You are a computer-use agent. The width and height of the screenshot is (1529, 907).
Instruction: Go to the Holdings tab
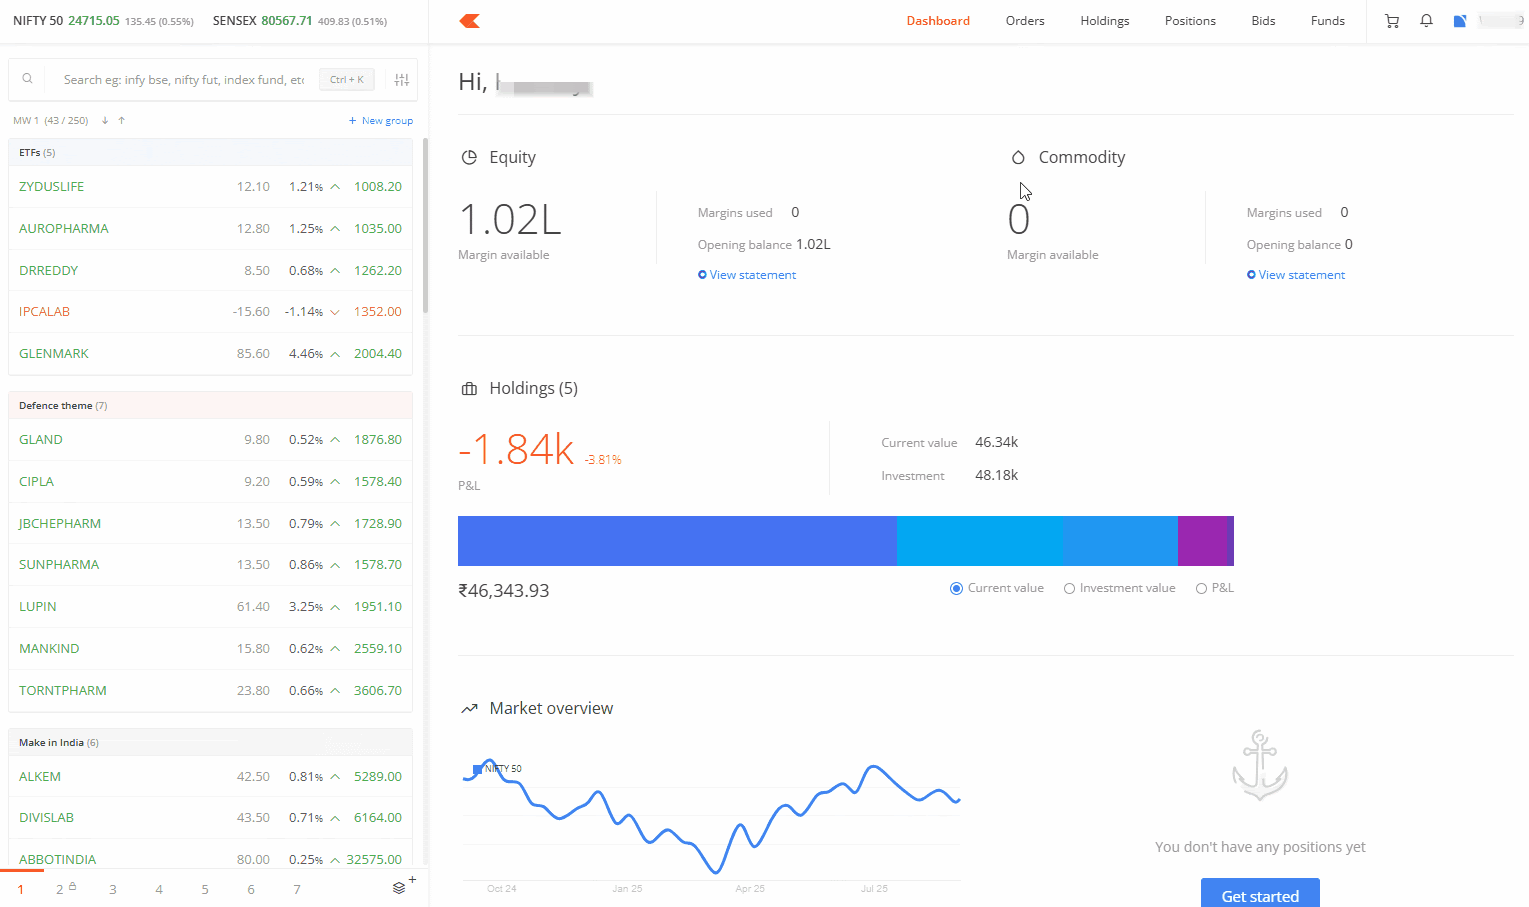pos(1104,21)
